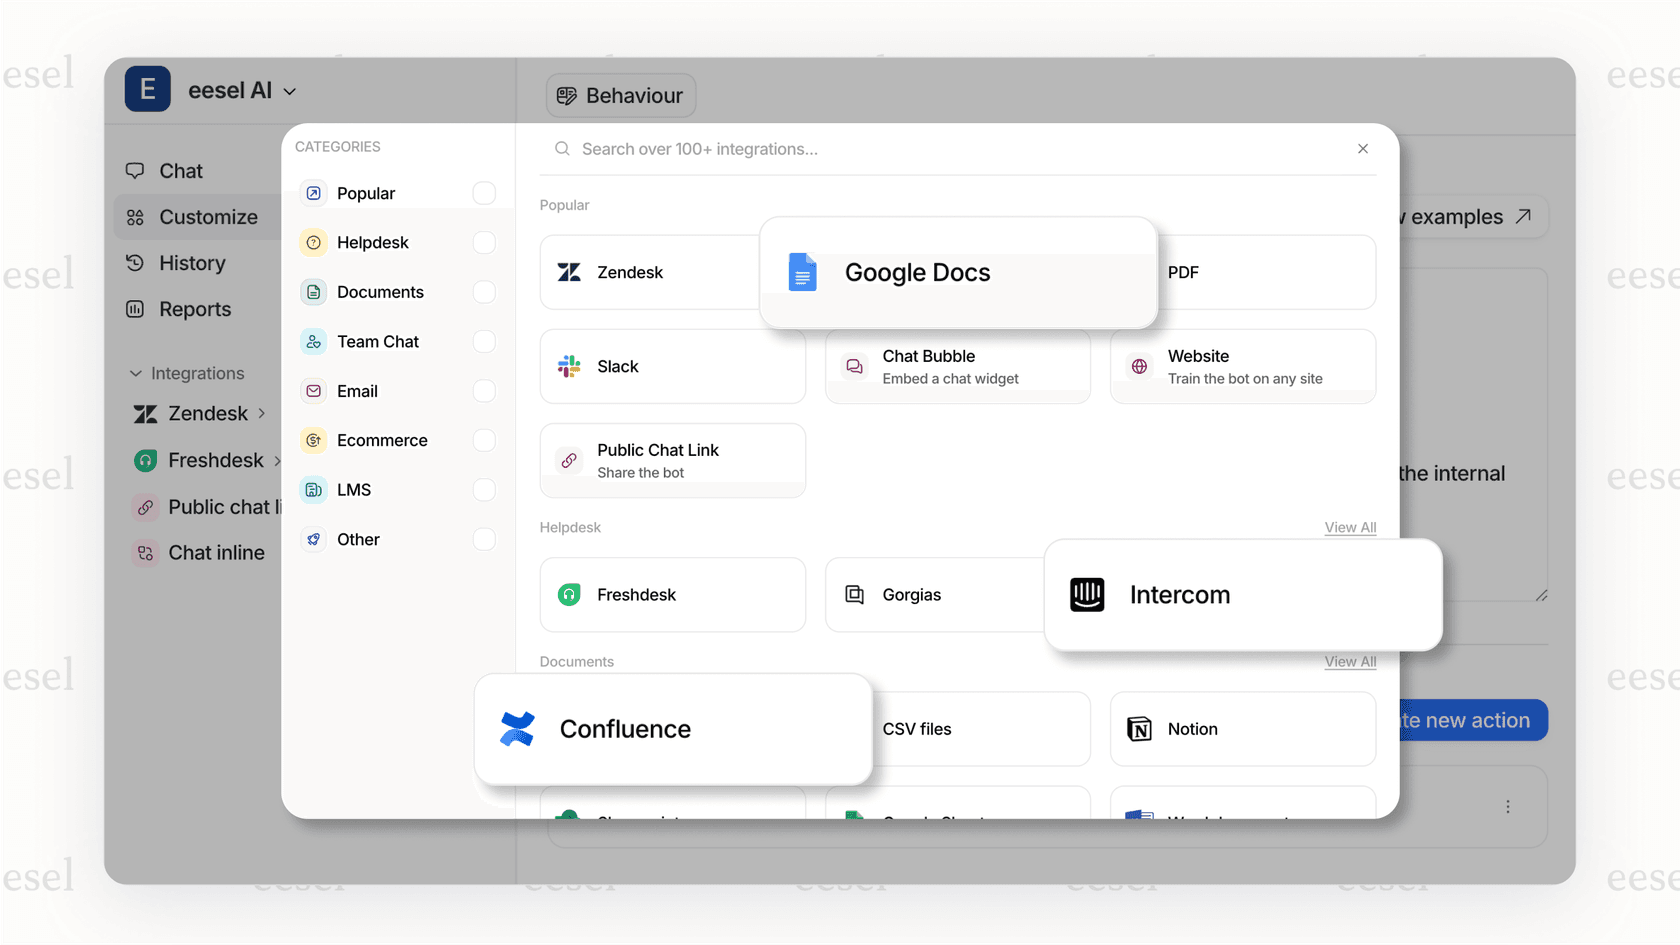Expand the Zendesk sidebar integration arrow
Screen dimensions: 1680x945
click(262, 413)
